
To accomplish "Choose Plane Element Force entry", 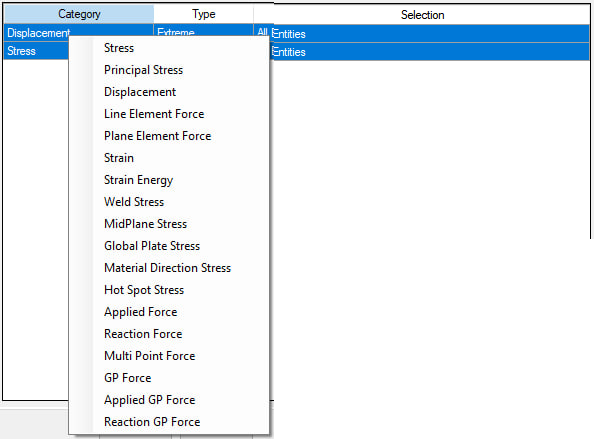I will (169, 136).
